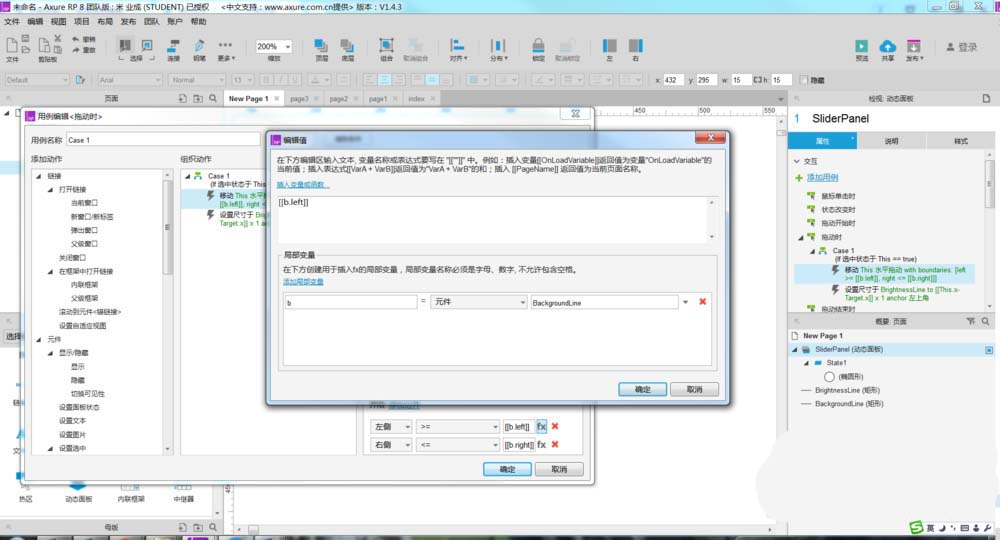Click the Lock (锁定) padlock icon
1000x540 pixels.
click(538, 45)
